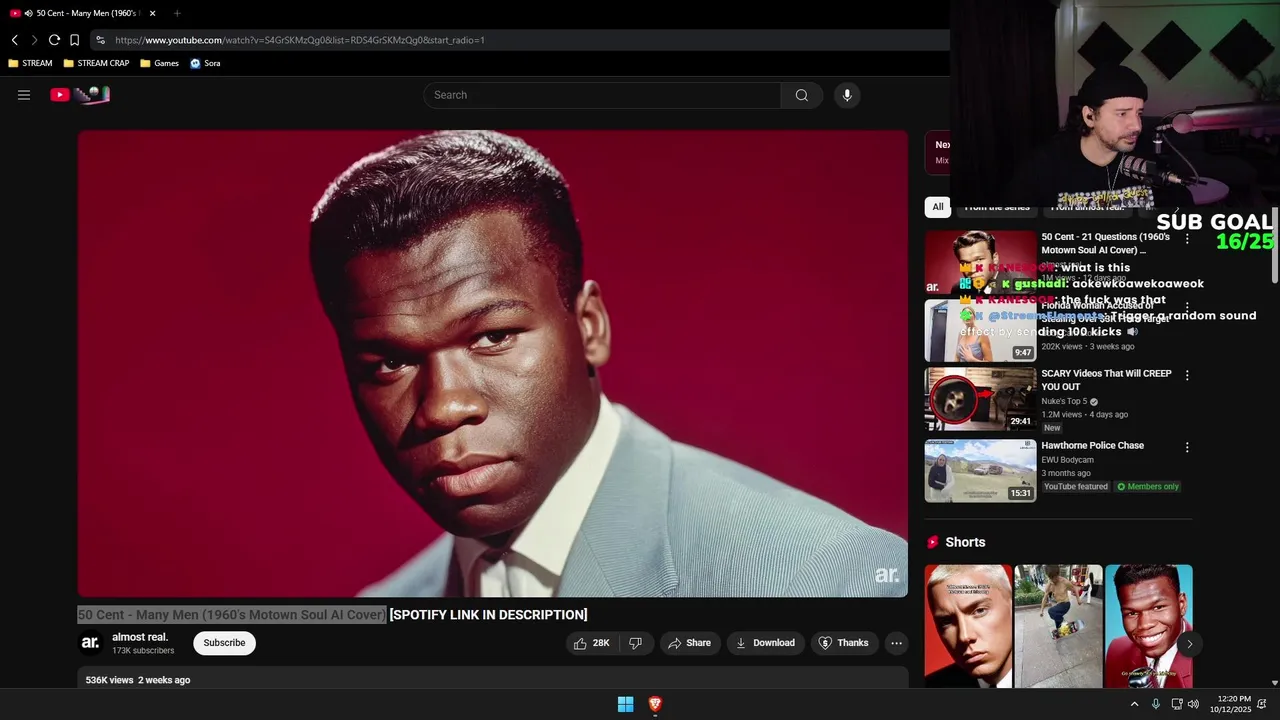
Task: Open a new browser tab
Action: click(x=177, y=14)
